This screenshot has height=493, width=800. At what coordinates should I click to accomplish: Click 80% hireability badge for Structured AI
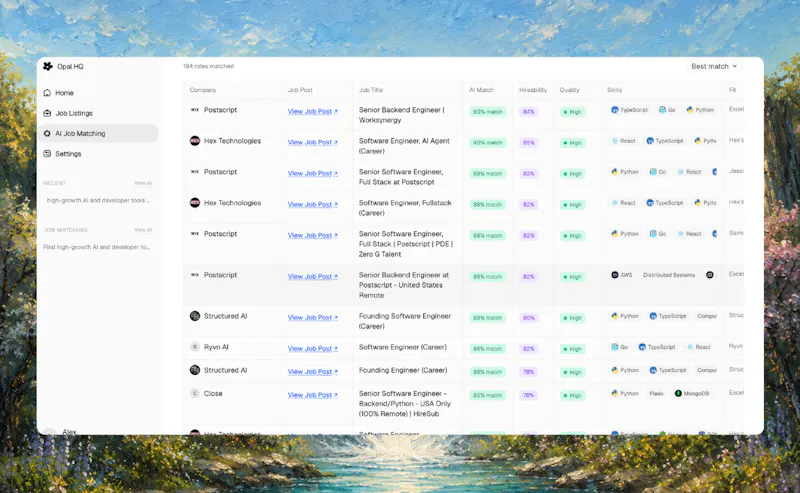click(529, 318)
